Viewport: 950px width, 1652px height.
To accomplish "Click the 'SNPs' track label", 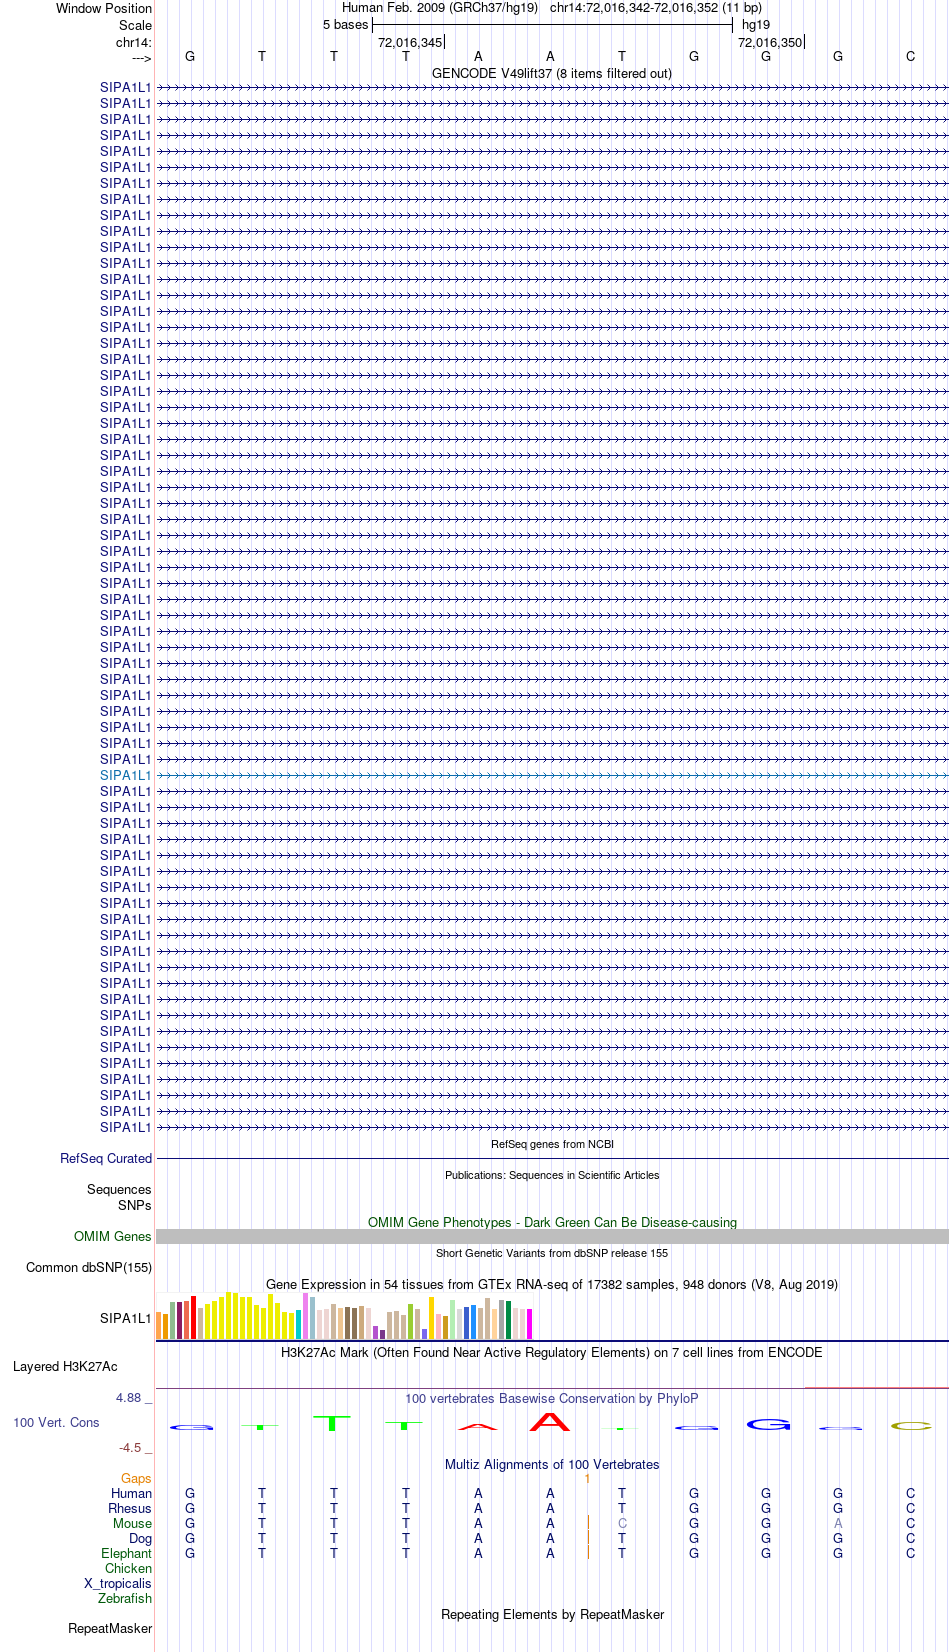I will point(134,1205).
